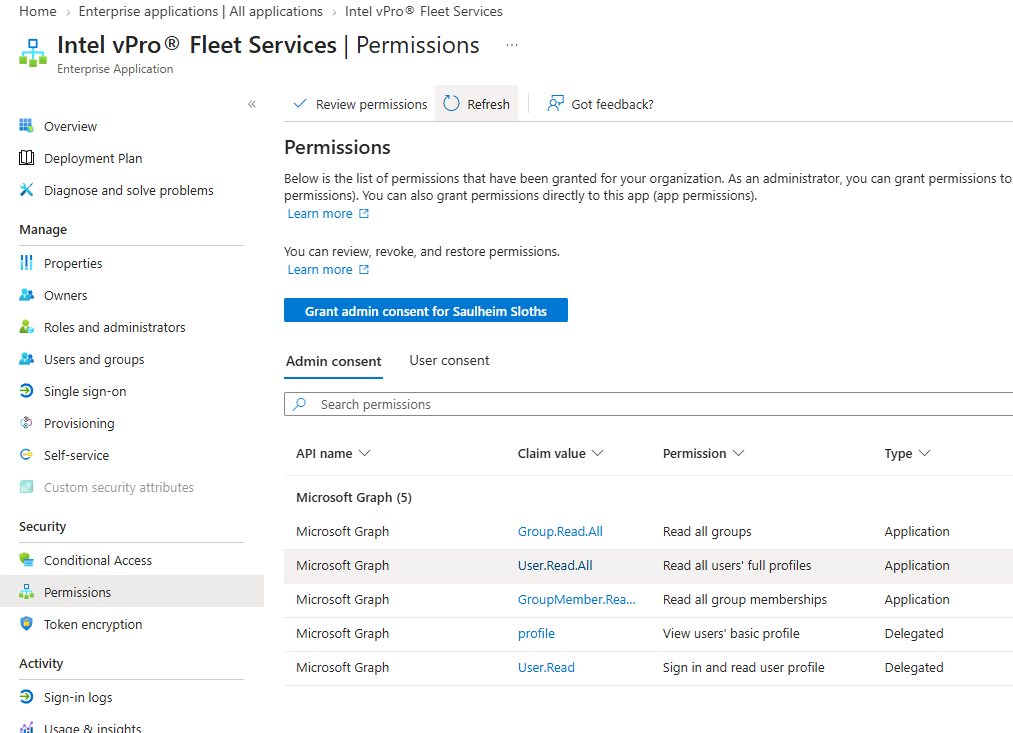
Task: Open Token encryption in the sidebar
Action: (x=93, y=625)
